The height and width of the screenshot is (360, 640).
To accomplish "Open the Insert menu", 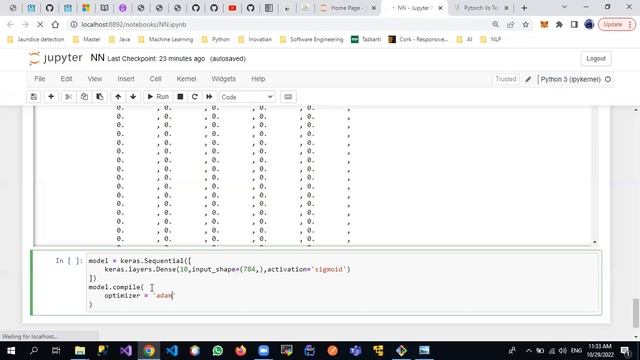I will (x=126, y=79).
